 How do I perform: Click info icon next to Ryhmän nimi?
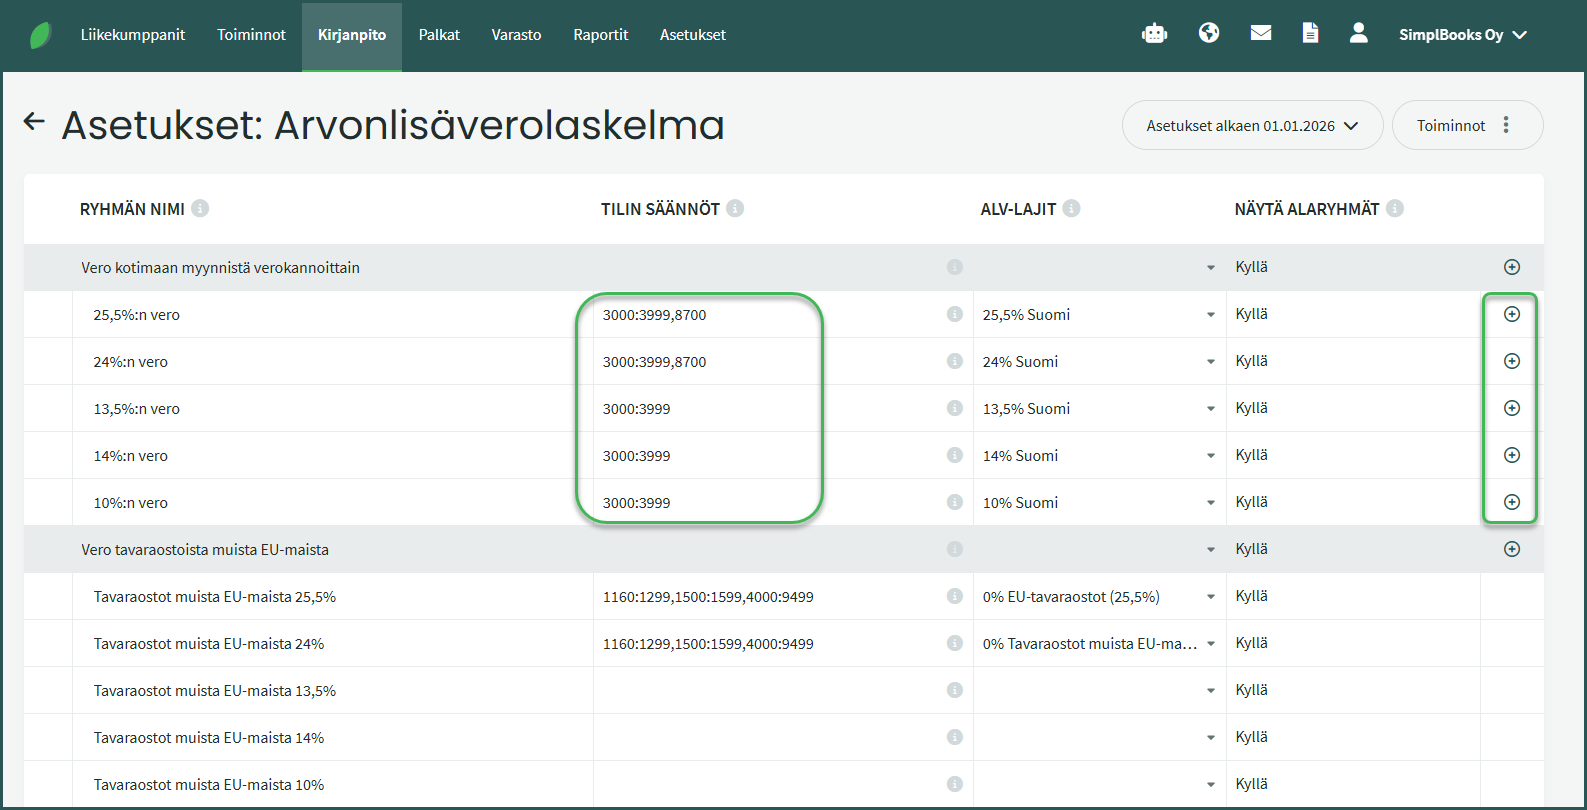click(200, 208)
